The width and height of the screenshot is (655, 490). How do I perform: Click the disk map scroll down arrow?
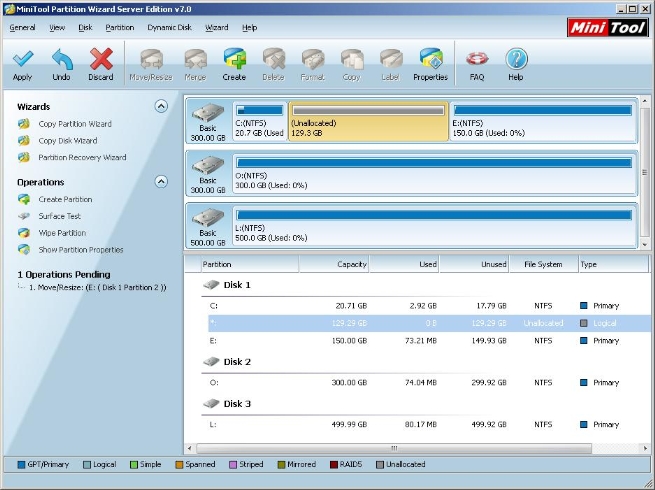[x=645, y=244]
